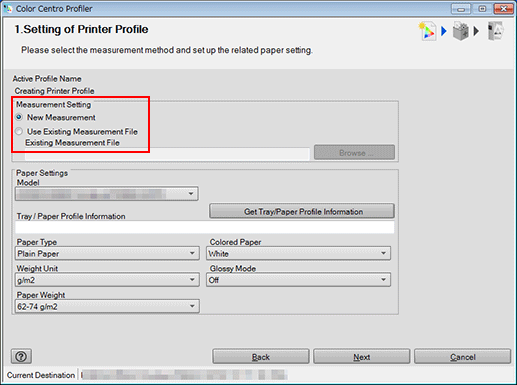Click the Color Centro Profiler title bar icon
Viewport: 517px width, 385px height.
[8, 8]
